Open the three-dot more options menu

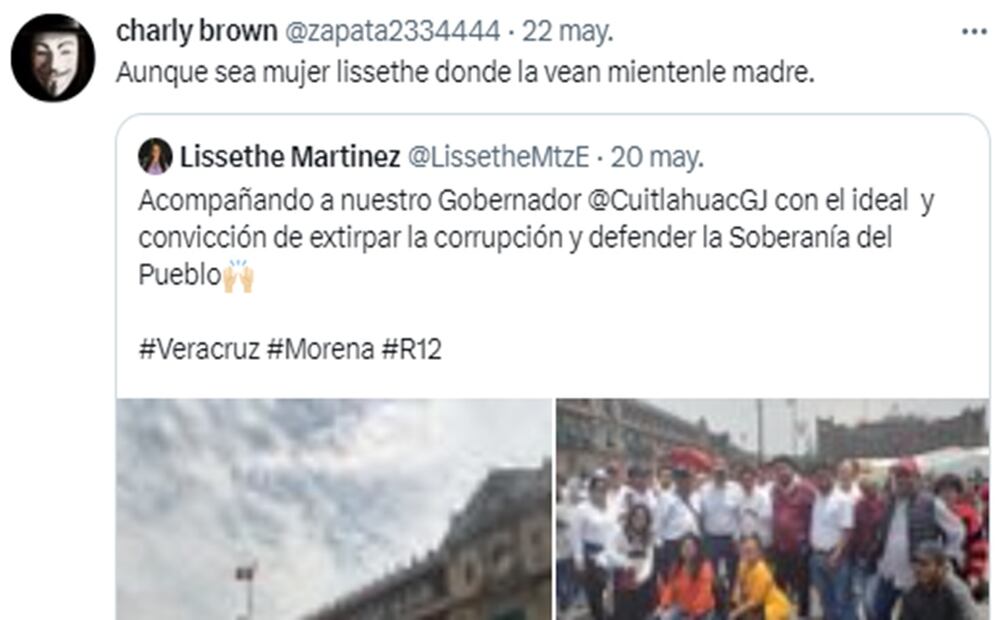974,31
